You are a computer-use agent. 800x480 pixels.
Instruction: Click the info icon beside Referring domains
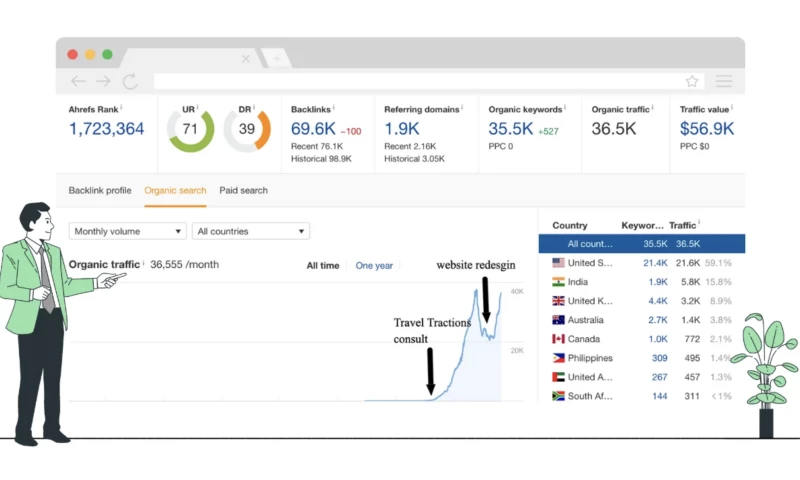[464, 108]
